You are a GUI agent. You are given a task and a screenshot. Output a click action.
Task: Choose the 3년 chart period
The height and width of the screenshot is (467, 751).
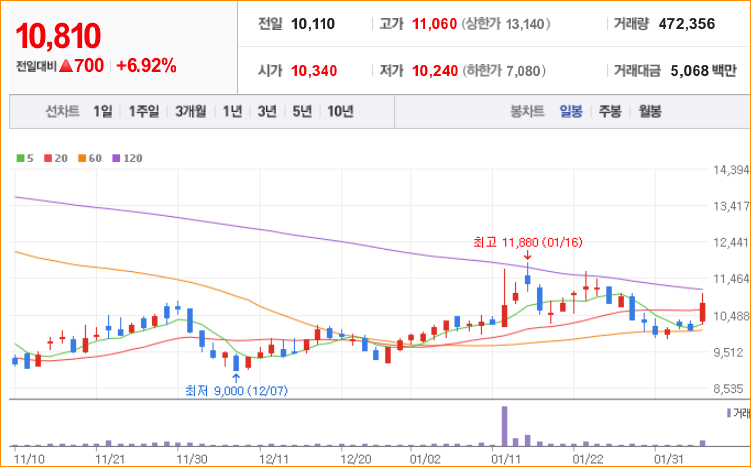tap(267, 112)
